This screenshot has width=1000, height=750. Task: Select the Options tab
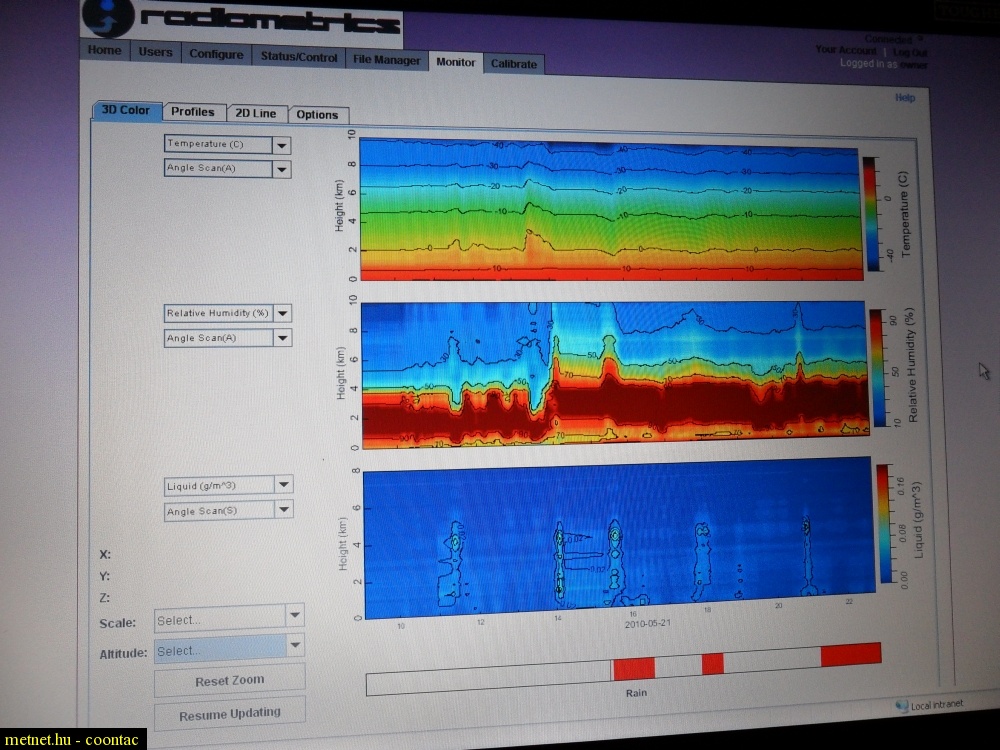[x=317, y=115]
